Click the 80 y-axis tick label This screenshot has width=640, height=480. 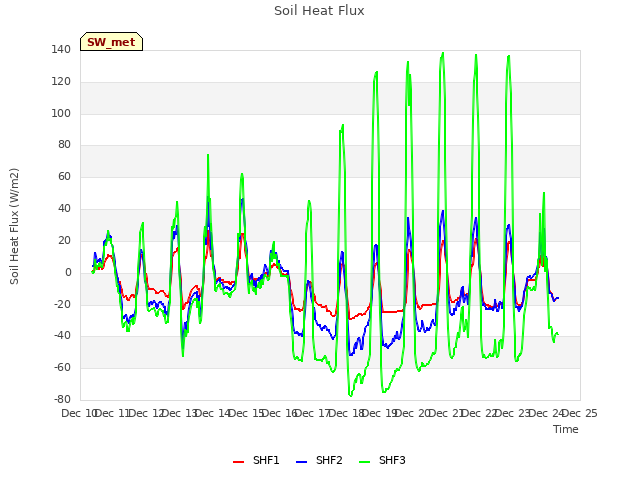[x=64, y=144]
